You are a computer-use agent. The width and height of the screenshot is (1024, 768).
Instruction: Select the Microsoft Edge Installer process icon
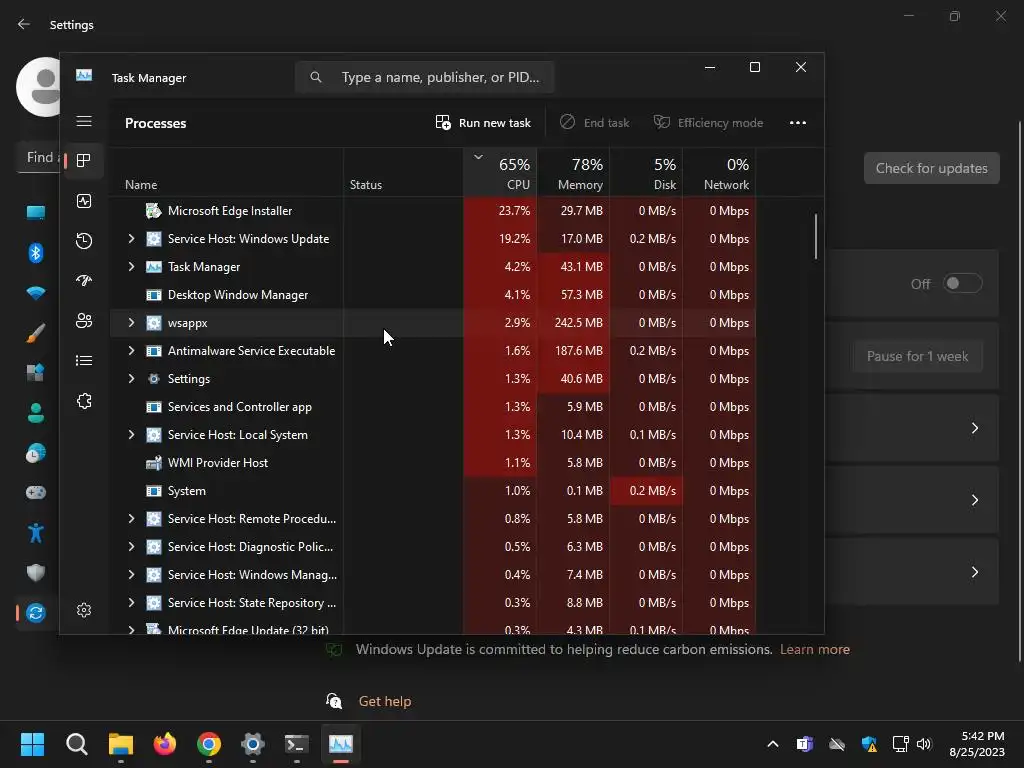[x=153, y=211]
